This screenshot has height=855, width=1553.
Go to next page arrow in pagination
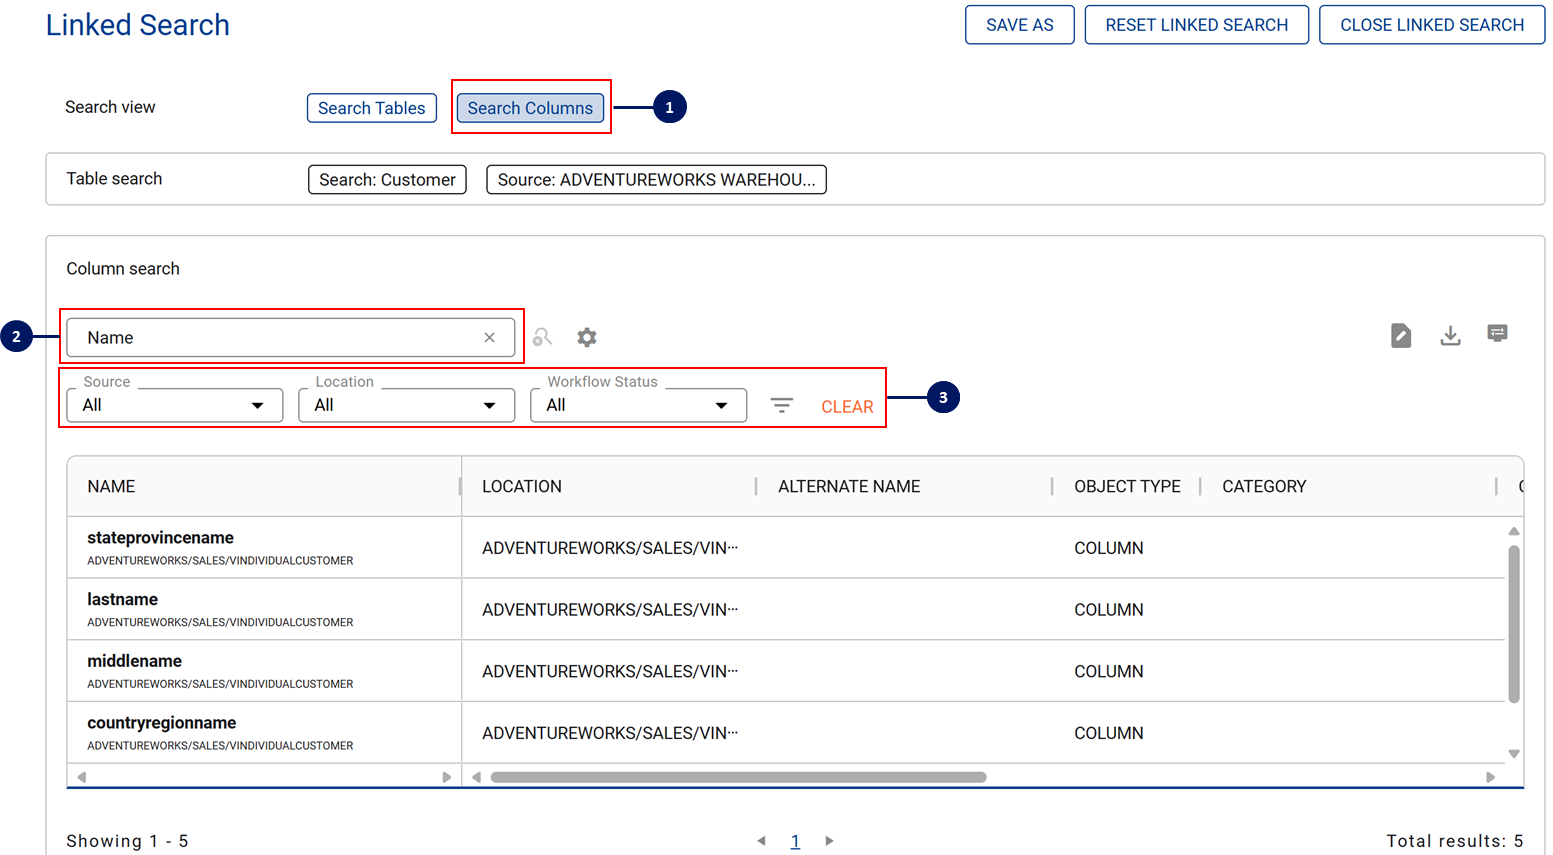coord(829,841)
